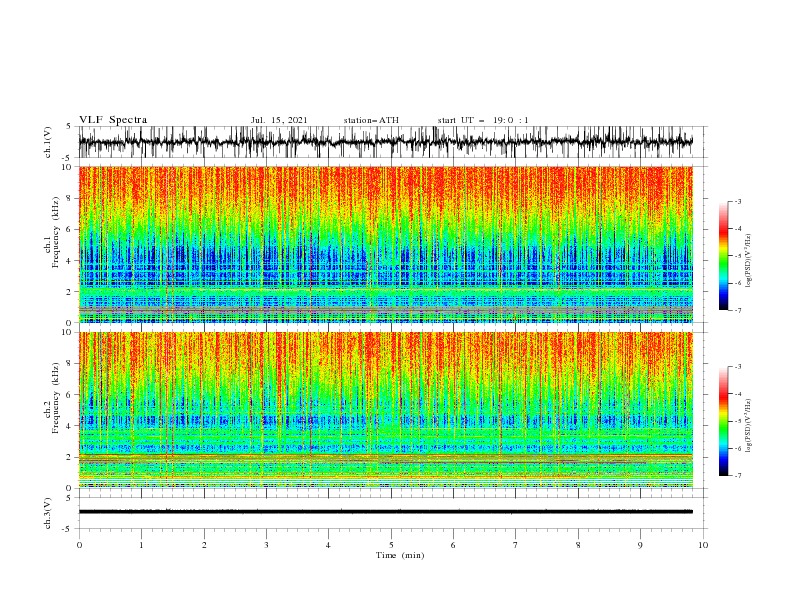Viewport: 792px width, 612px height.
Task: Click the ch.1(V) axis tick "-5"
Action: (x=68, y=158)
